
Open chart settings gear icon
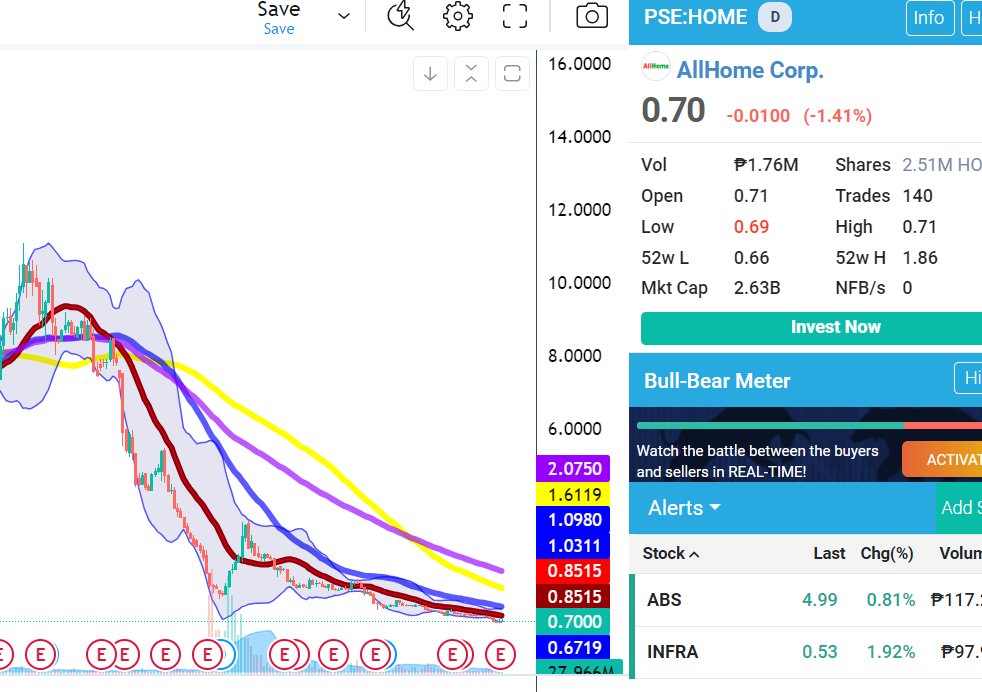pos(458,16)
